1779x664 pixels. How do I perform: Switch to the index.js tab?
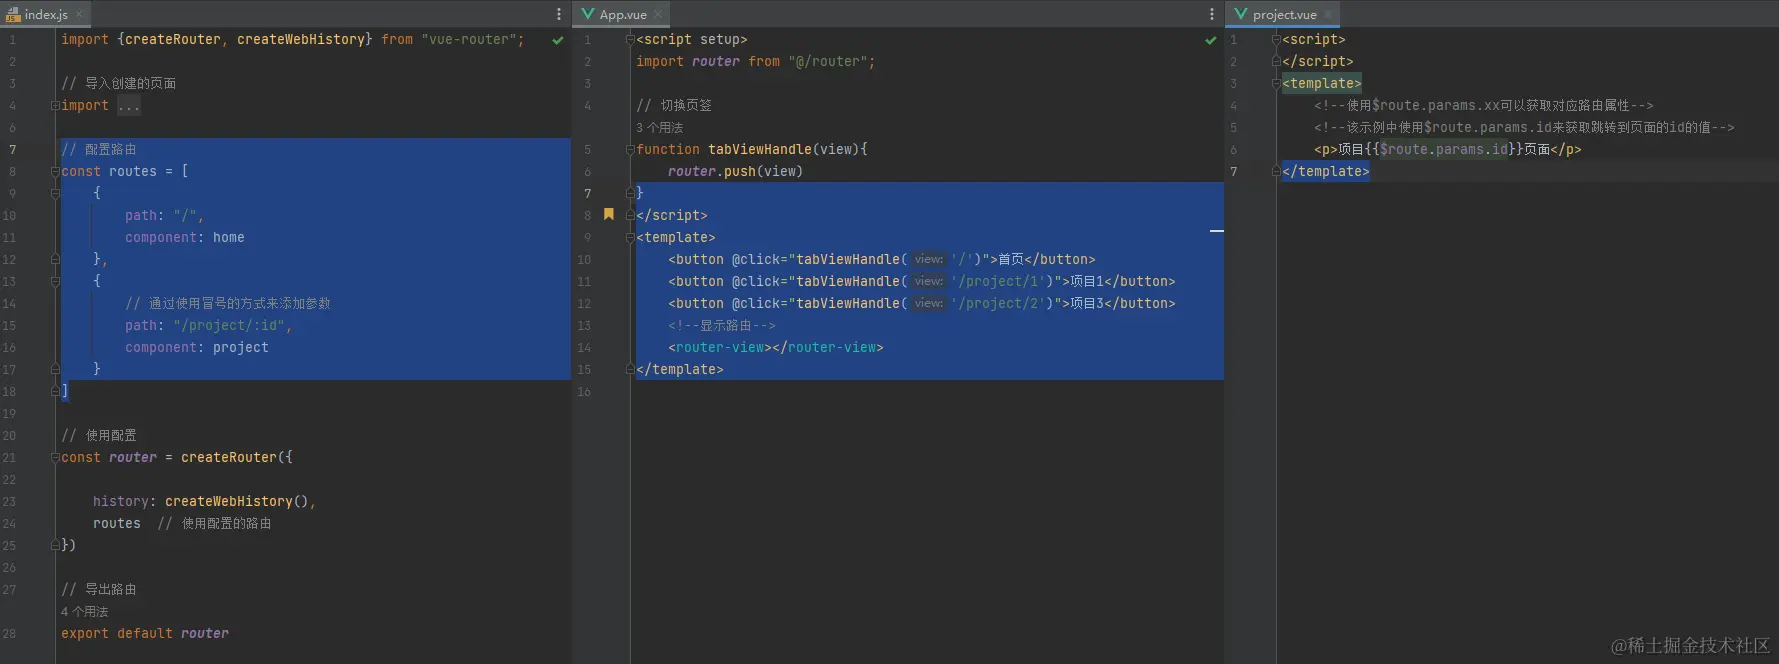click(x=46, y=14)
